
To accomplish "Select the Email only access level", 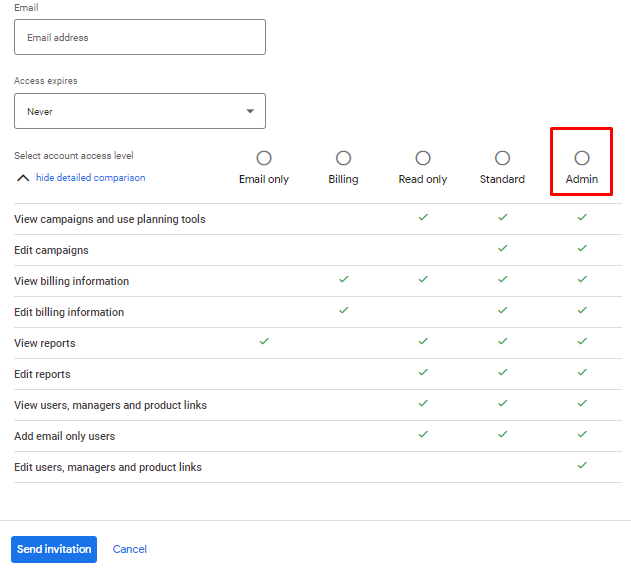I will (x=264, y=158).
